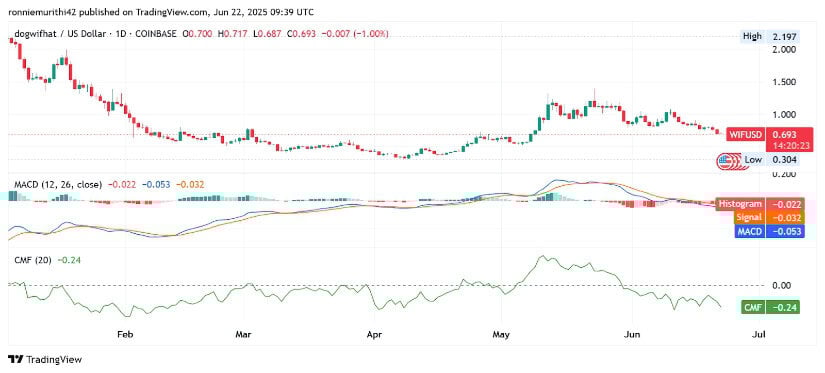
Task: Click the 0.200 price scale label
Action: 784,174
